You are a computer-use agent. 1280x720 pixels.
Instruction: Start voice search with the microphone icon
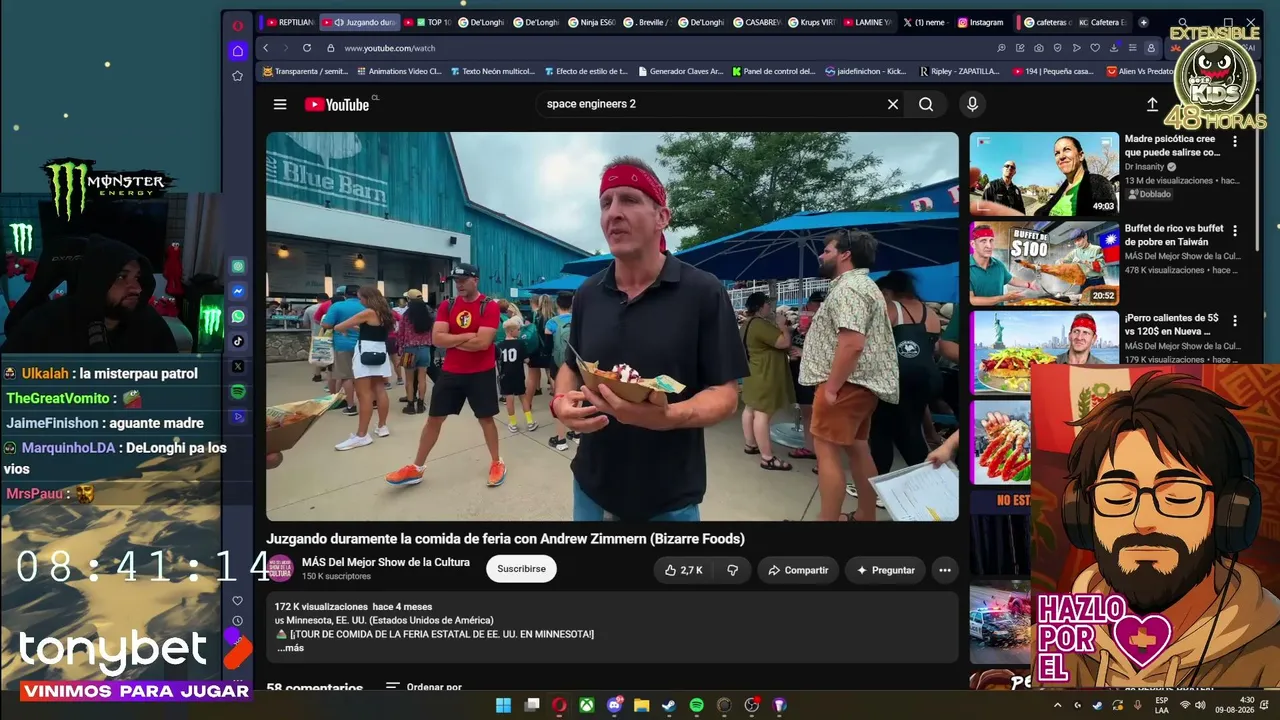[x=972, y=104]
